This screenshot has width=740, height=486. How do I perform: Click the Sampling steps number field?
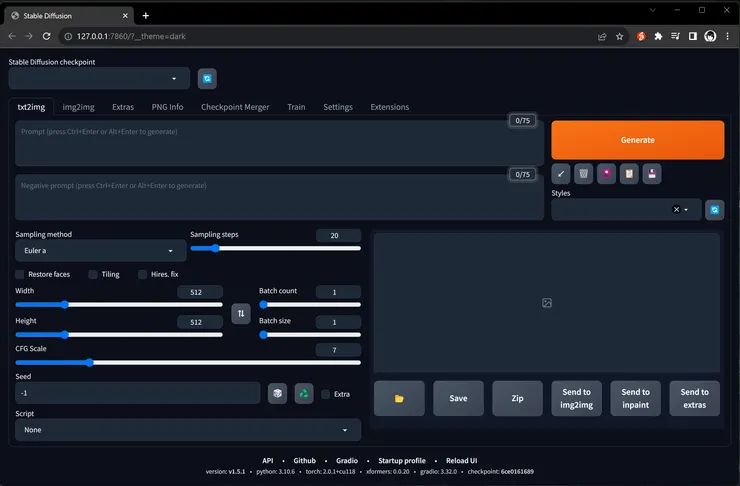coord(338,235)
